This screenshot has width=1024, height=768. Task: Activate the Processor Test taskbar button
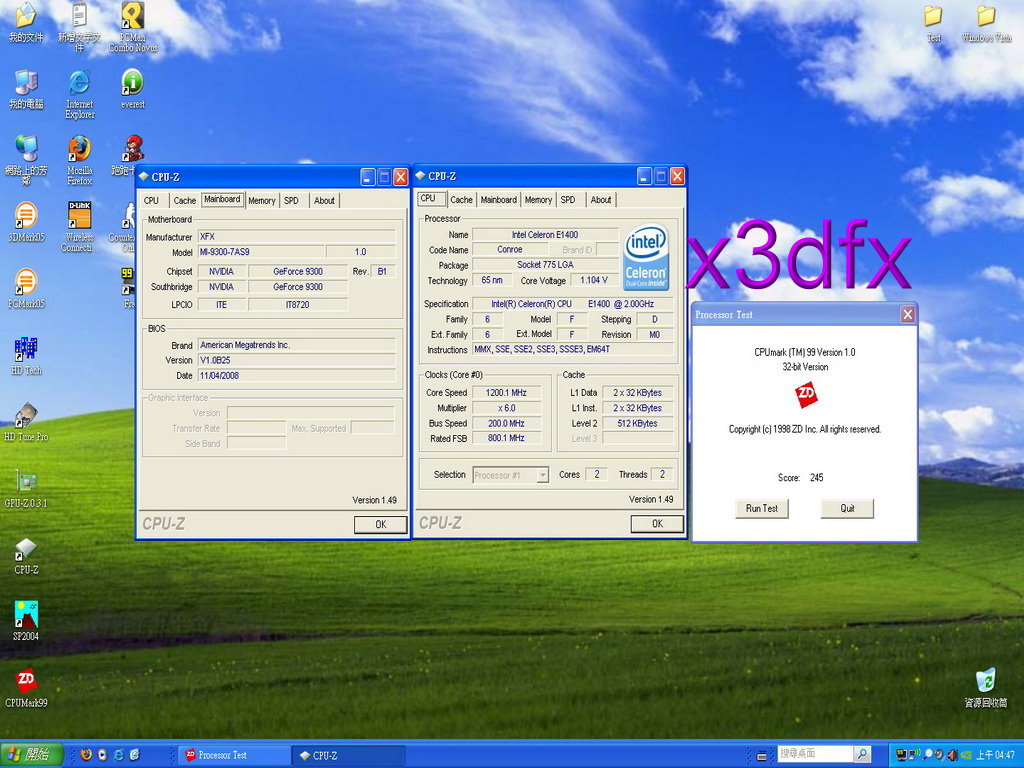(234, 755)
